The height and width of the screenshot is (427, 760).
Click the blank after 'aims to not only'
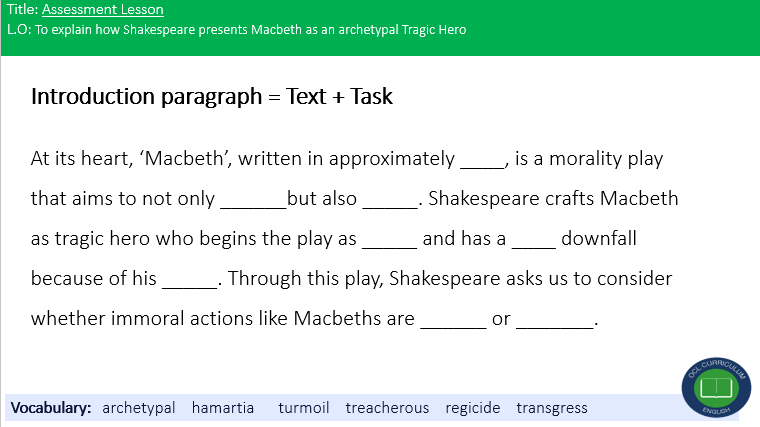[x=252, y=200]
